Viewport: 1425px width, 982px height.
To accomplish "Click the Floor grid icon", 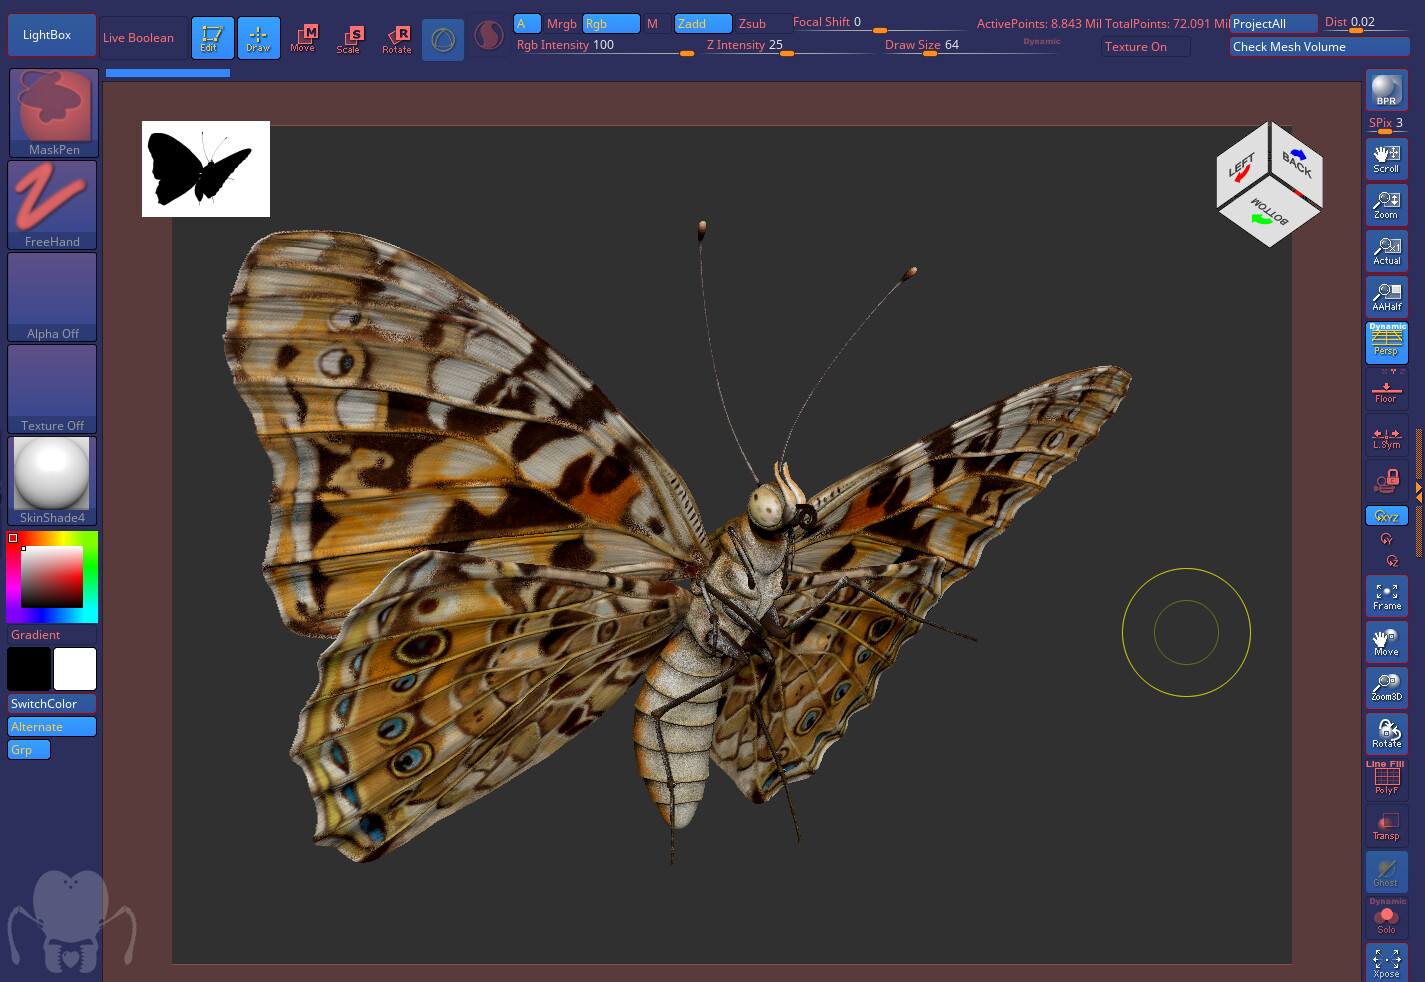I will [1386, 390].
